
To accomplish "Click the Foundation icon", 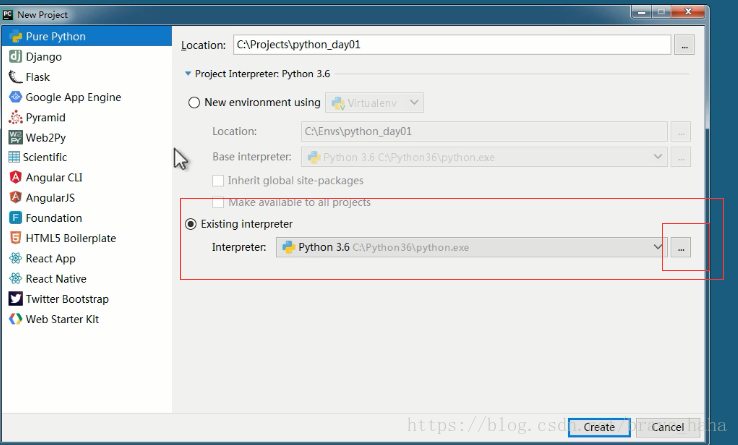I will [16, 218].
